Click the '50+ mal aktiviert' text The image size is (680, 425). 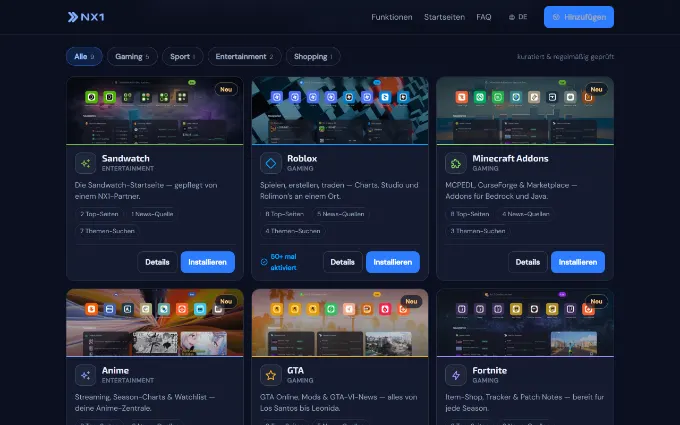pos(284,262)
